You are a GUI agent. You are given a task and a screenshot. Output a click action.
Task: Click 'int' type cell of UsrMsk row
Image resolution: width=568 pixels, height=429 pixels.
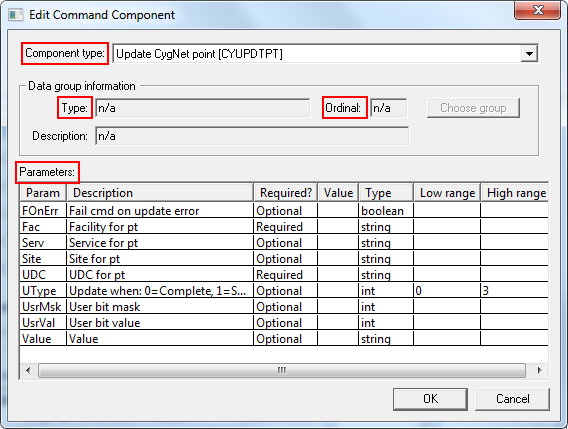click(x=386, y=307)
